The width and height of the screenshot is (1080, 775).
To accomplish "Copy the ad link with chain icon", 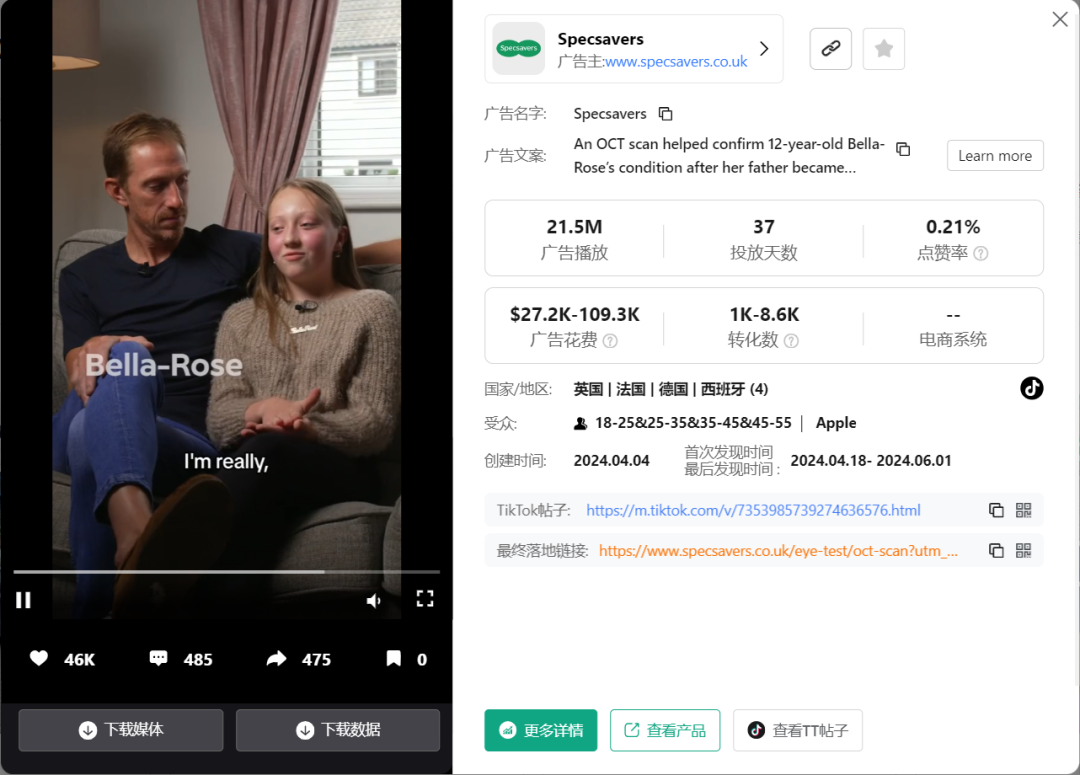I will pos(831,49).
